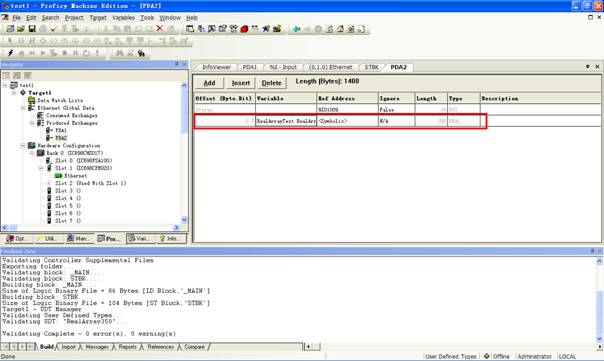This screenshot has width=604, height=361.
Task: Click the red checkmark Validate icon
Action: 54,29
